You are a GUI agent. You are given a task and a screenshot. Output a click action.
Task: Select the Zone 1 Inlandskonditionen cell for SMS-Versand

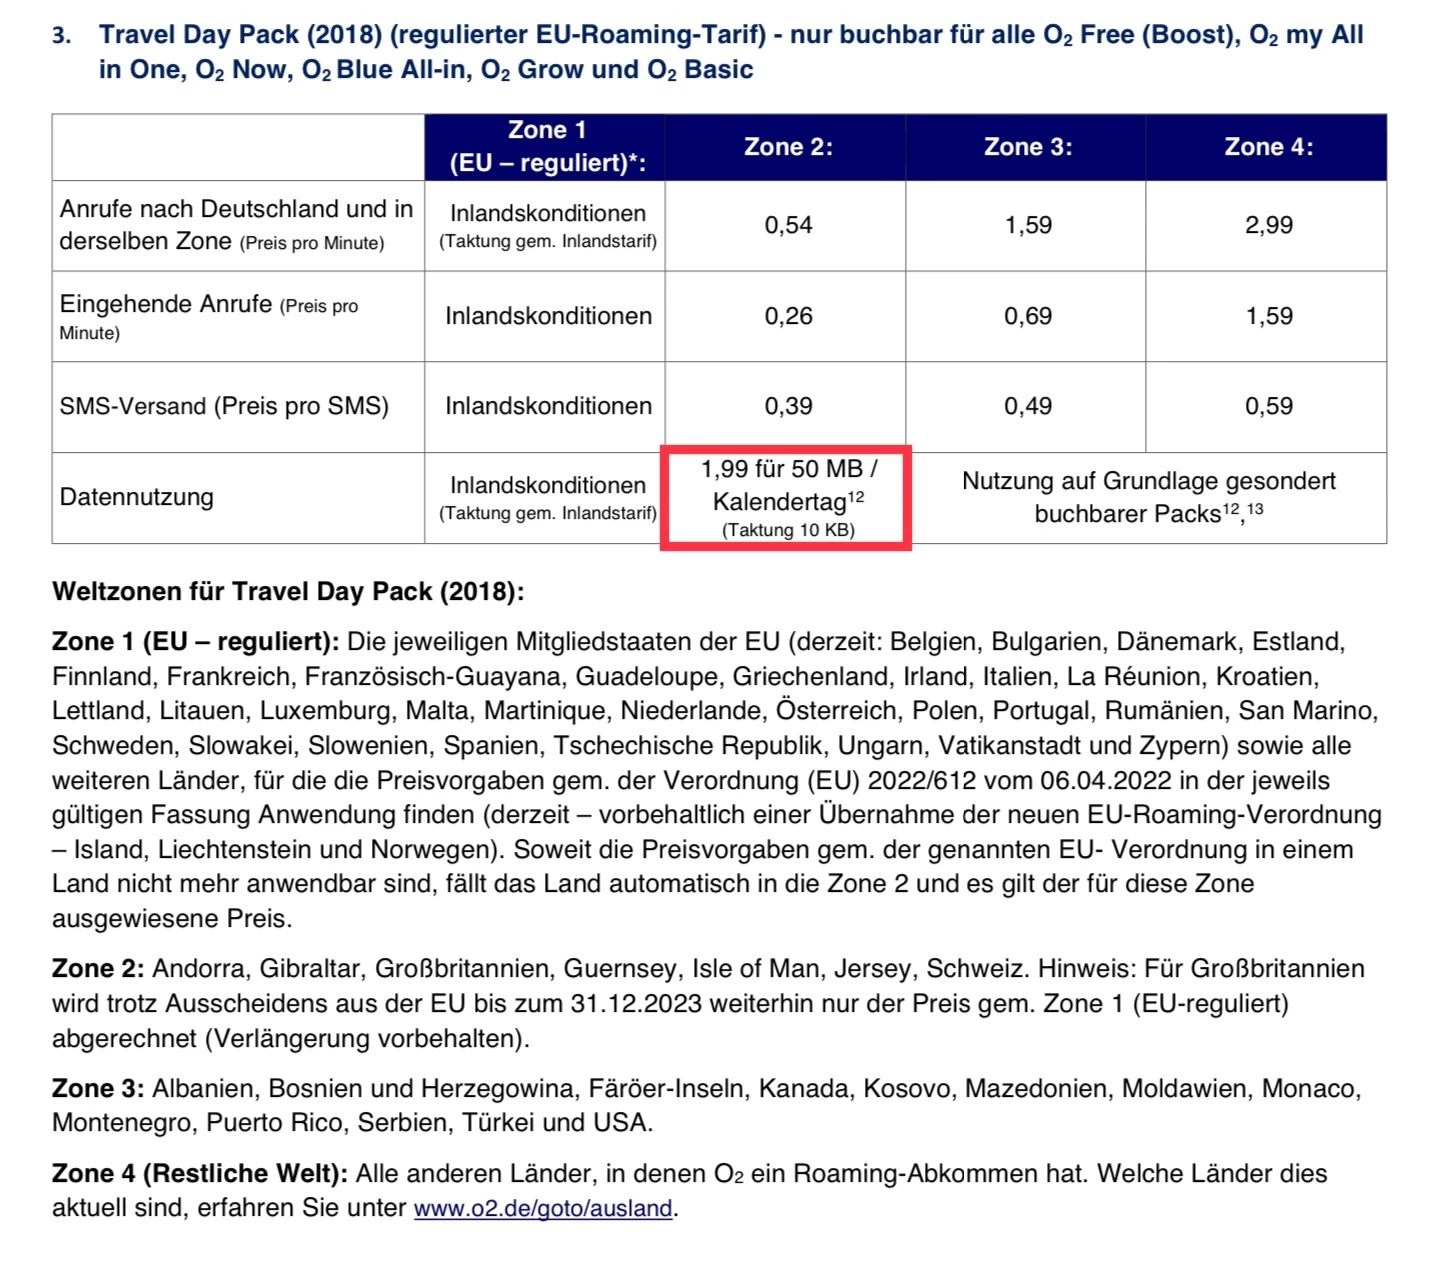(545, 407)
